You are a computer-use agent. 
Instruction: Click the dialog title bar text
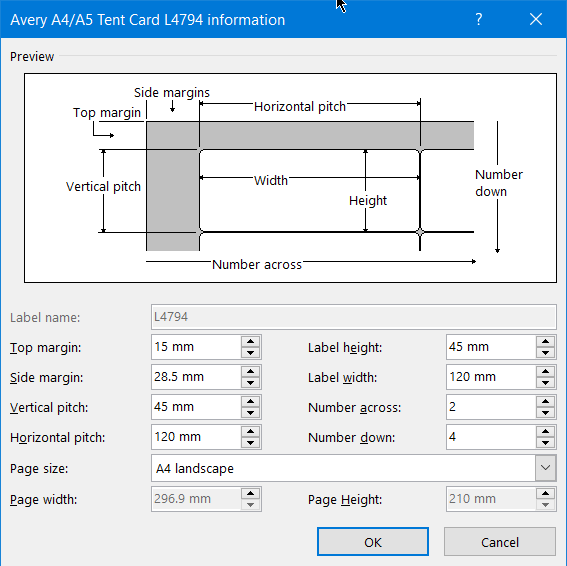pyautogui.click(x=148, y=20)
